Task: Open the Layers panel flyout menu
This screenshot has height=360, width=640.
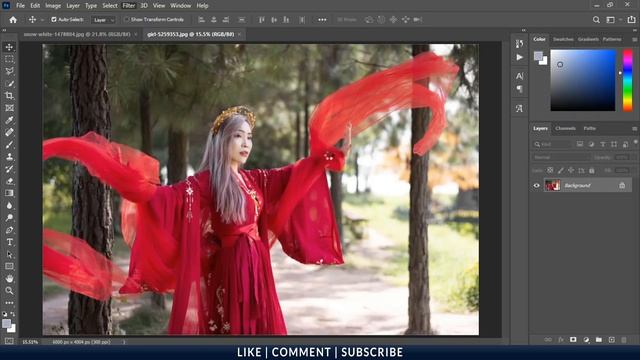Action: pyautogui.click(x=634, y=129)
